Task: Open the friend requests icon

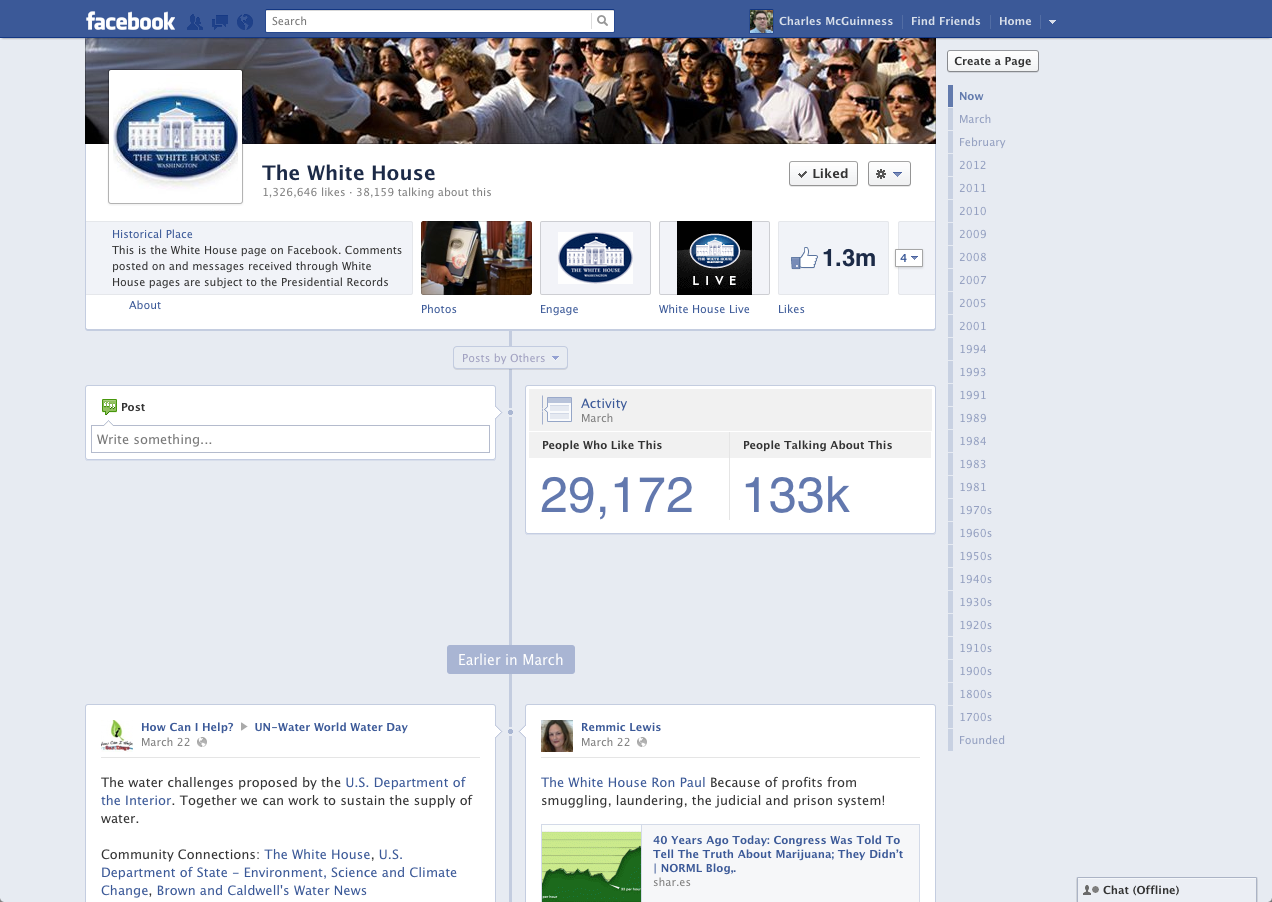Action: 195,21
